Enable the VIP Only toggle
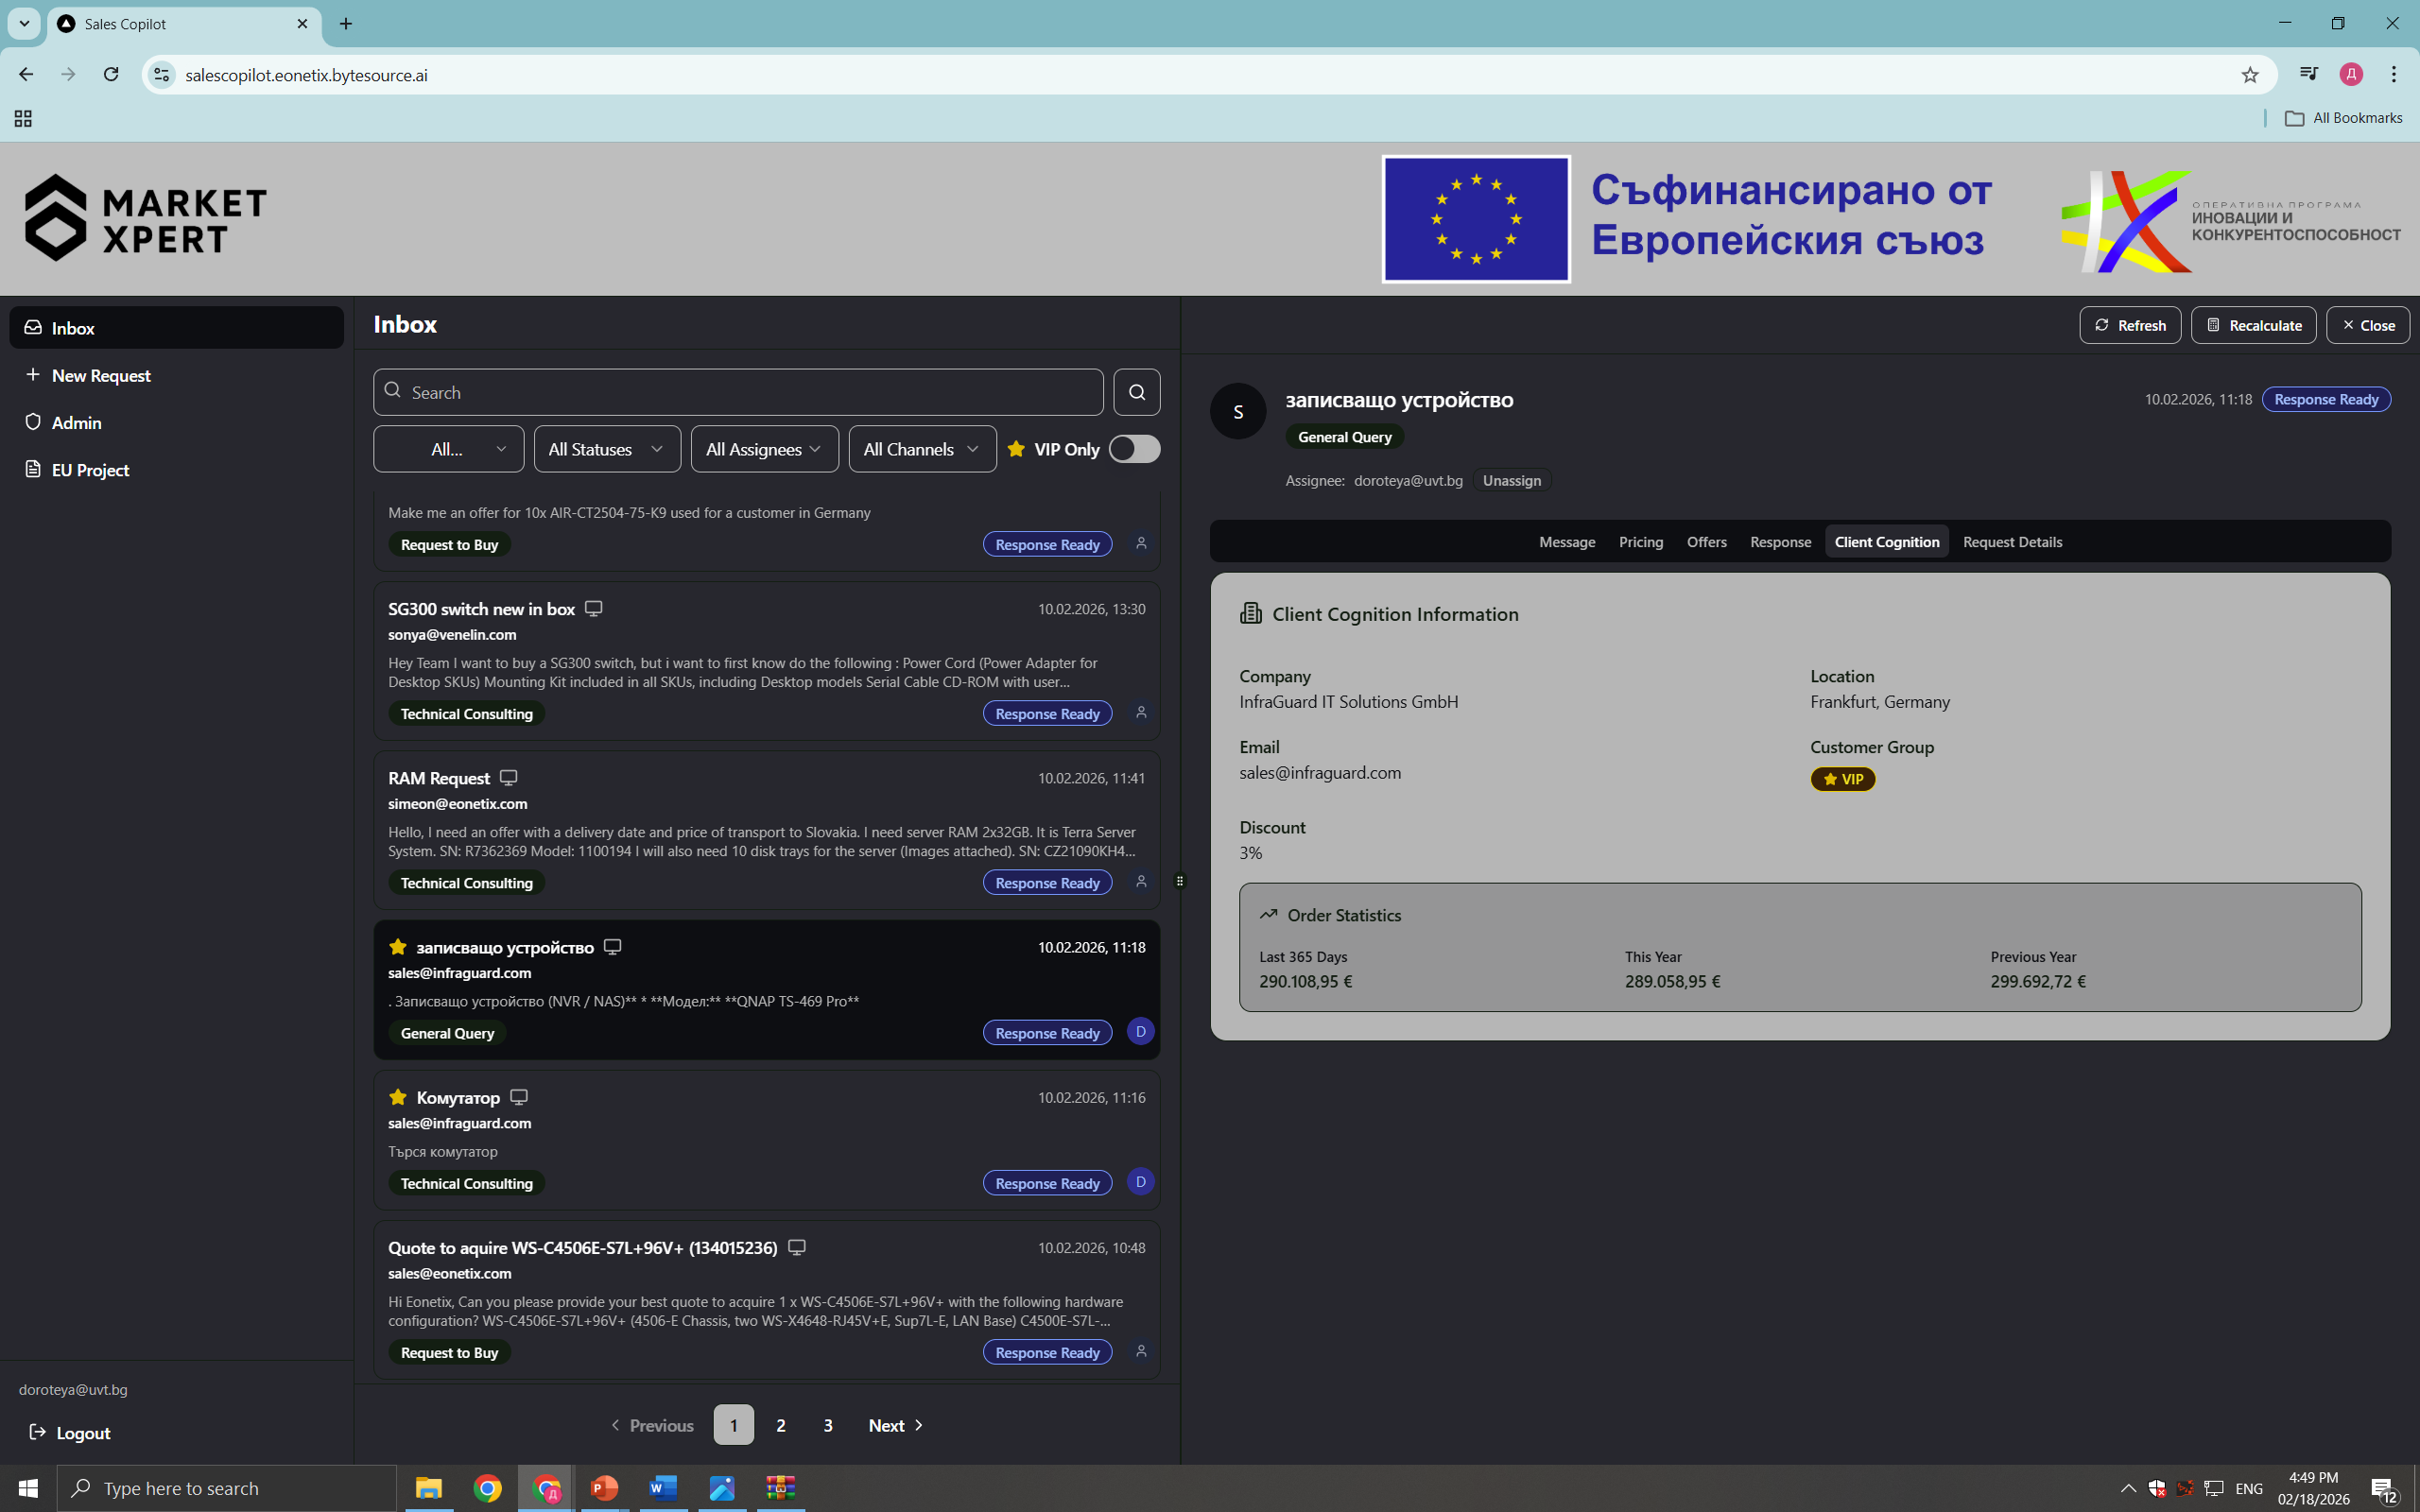 pyautogui.click(x=1134, y=449)
